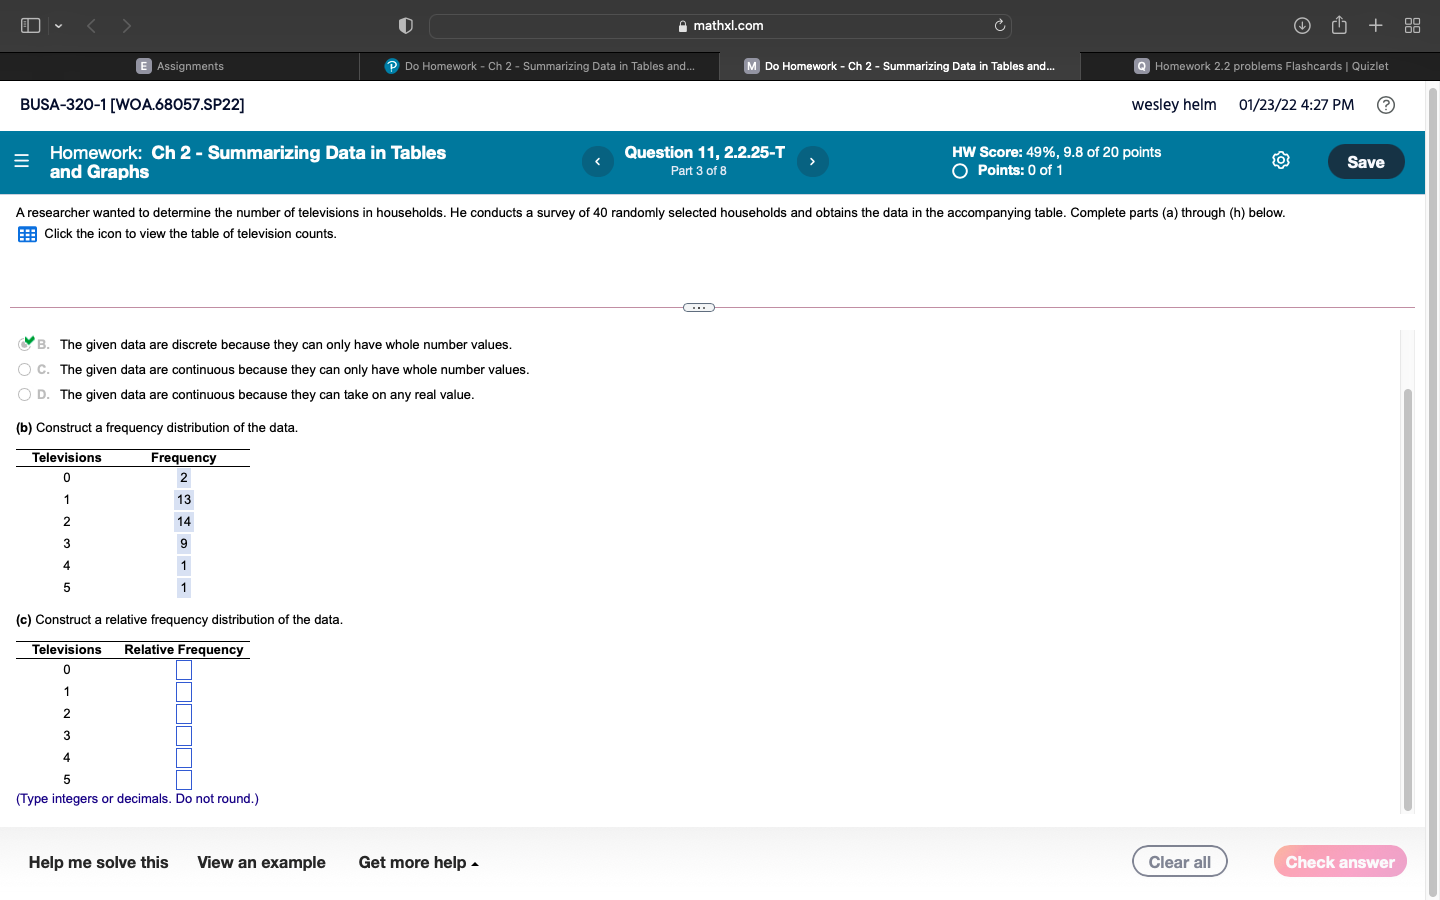
Task: Toggle the browser sidebar icon
Action: tap(30, 25)
